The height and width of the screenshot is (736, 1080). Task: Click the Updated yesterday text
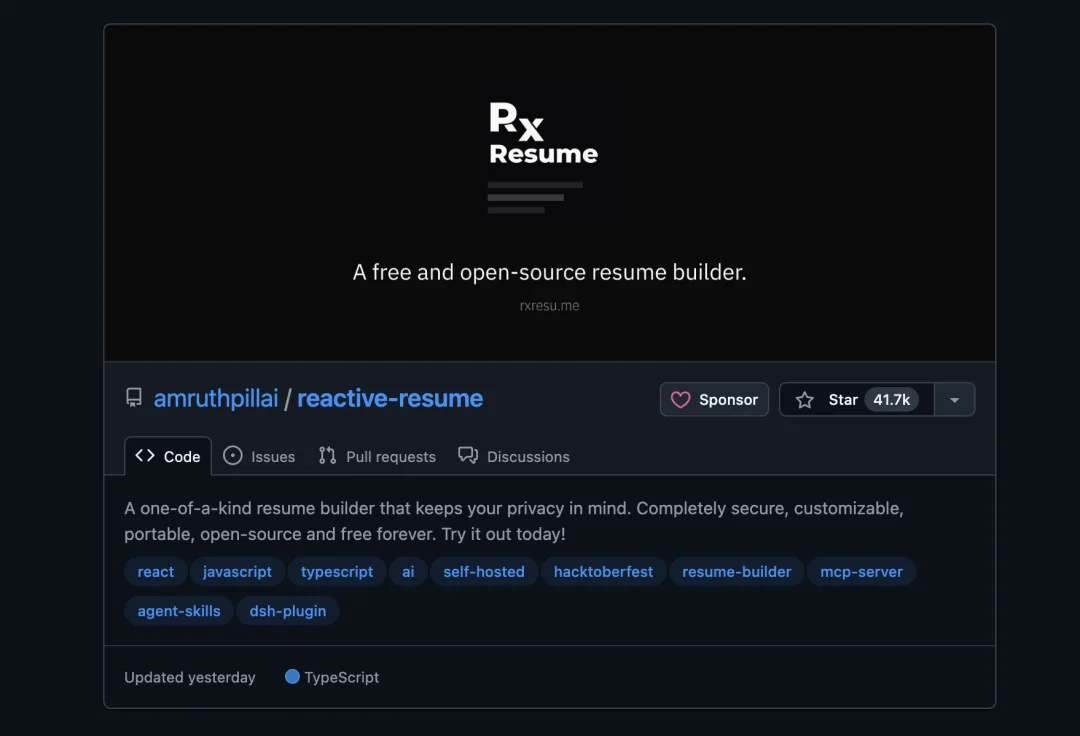point(190,677)
